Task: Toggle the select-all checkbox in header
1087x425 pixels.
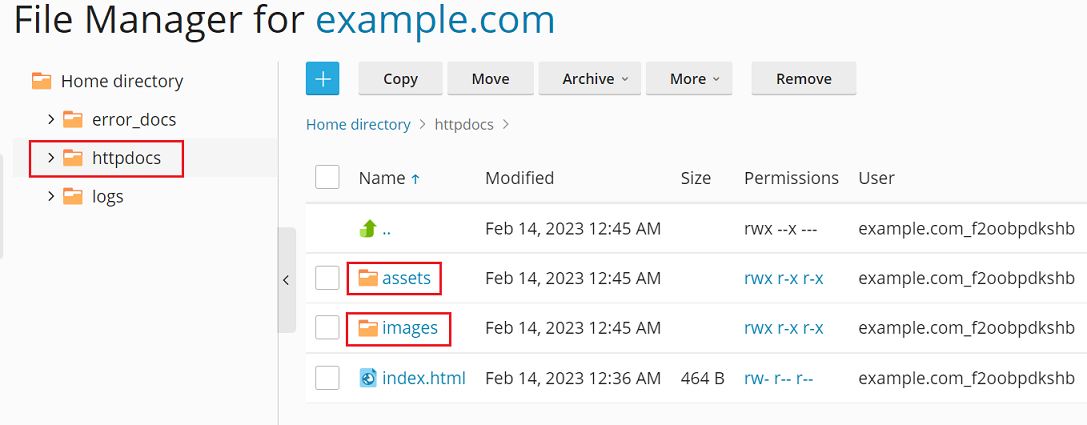Action: point(327,178)
